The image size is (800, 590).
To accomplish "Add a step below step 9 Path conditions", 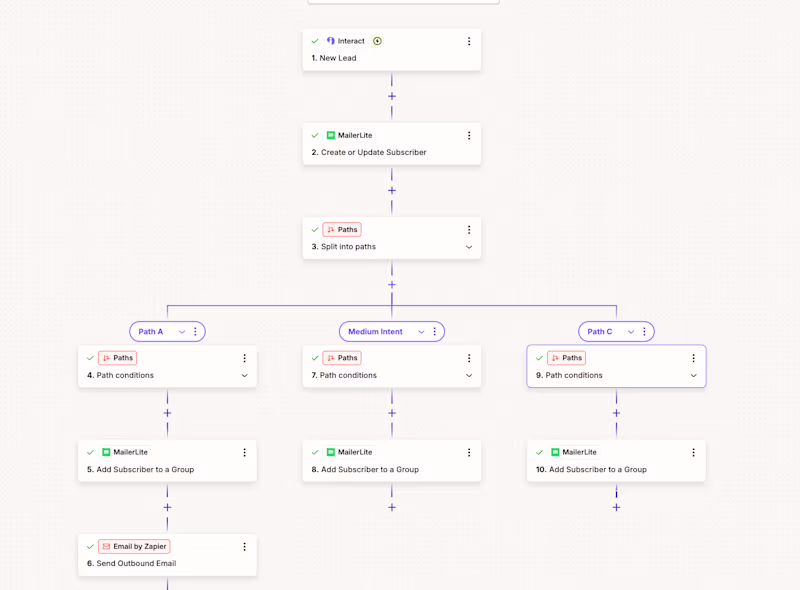I will [616, 413].
